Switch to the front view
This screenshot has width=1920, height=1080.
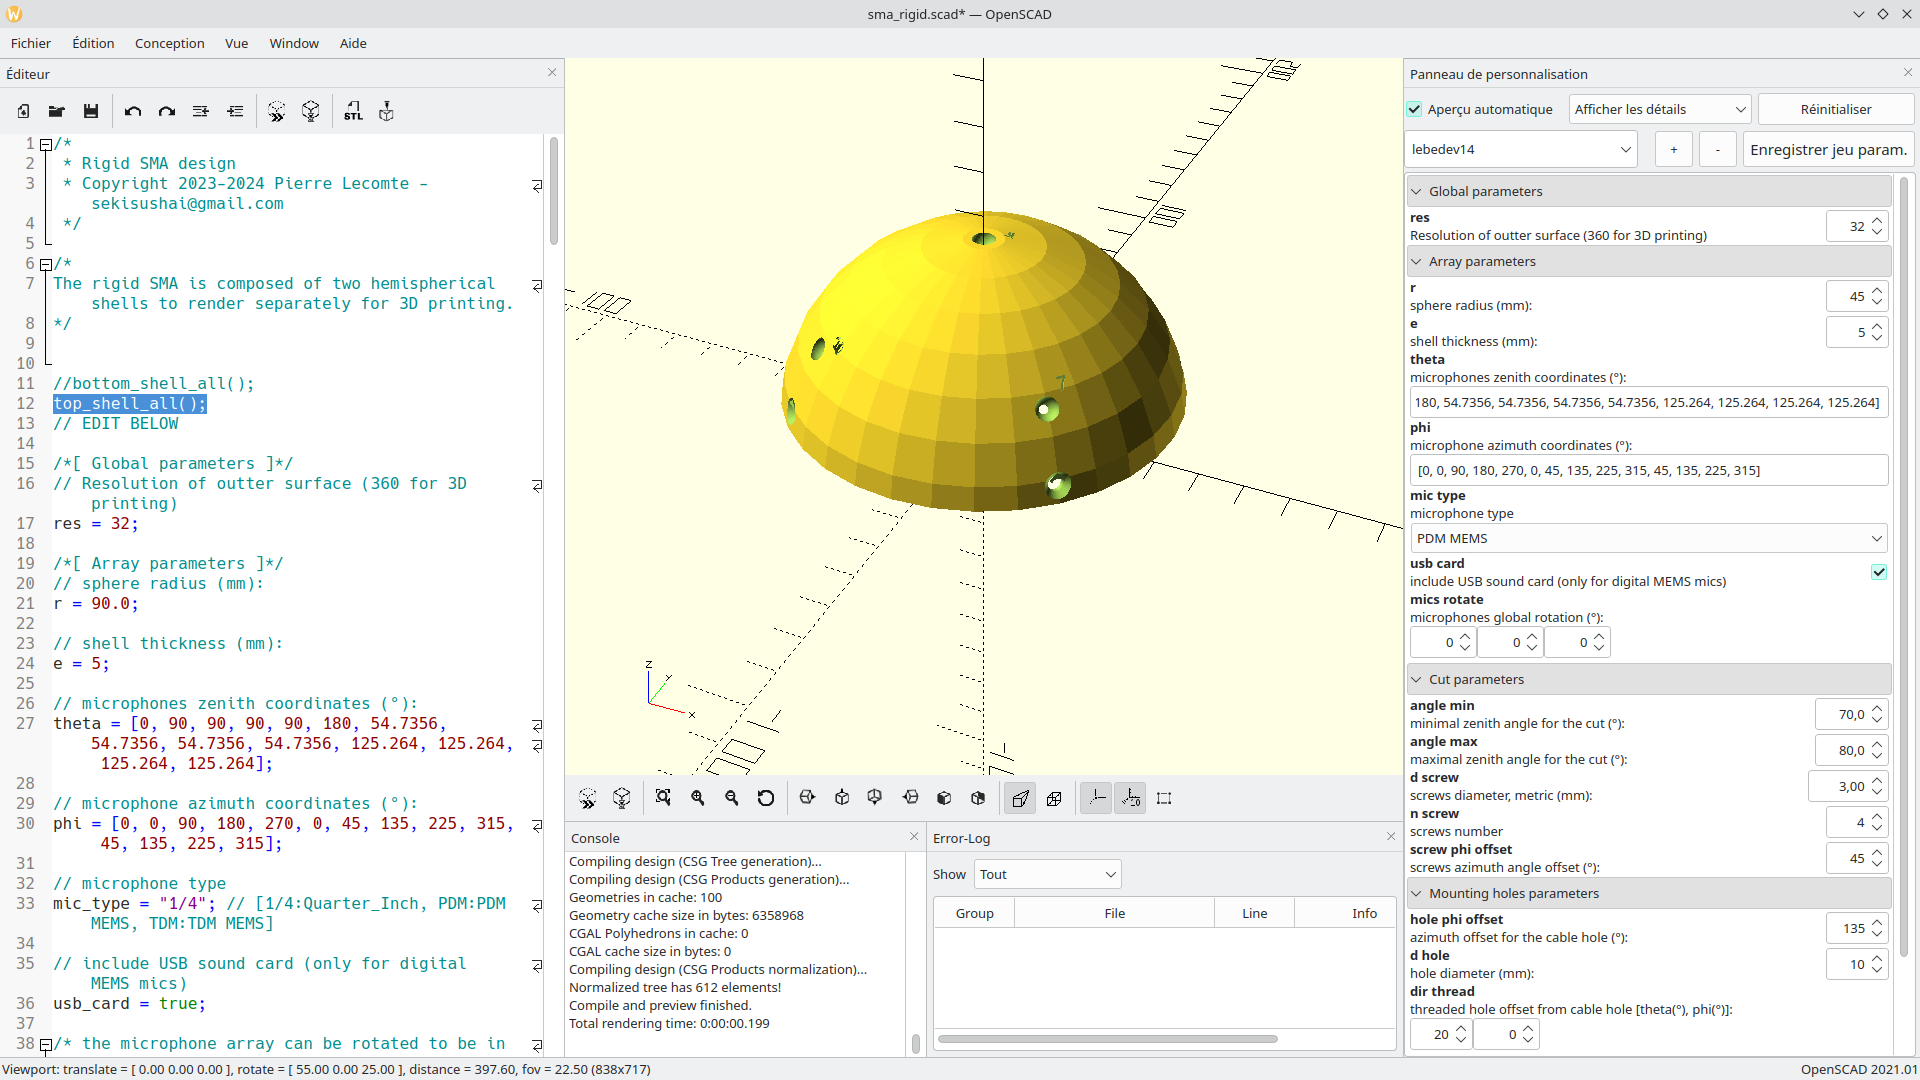[x=944, y=798]
